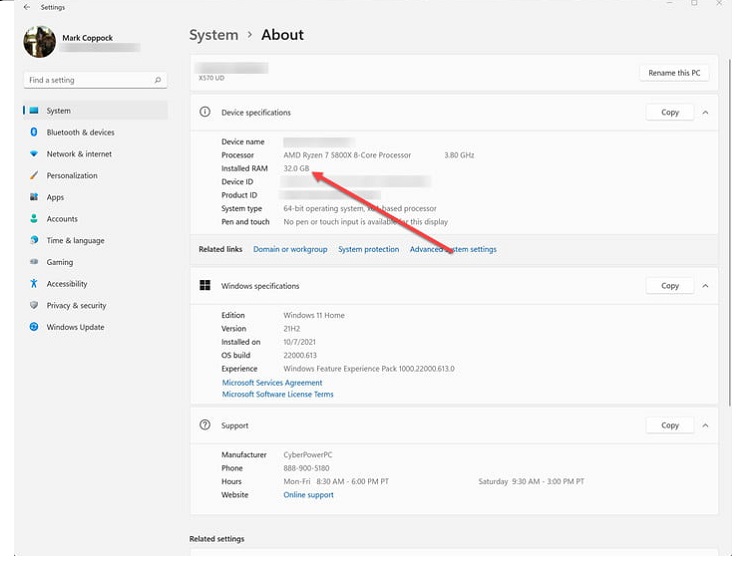Open the Apps icon in sidebar

[34, 197]
